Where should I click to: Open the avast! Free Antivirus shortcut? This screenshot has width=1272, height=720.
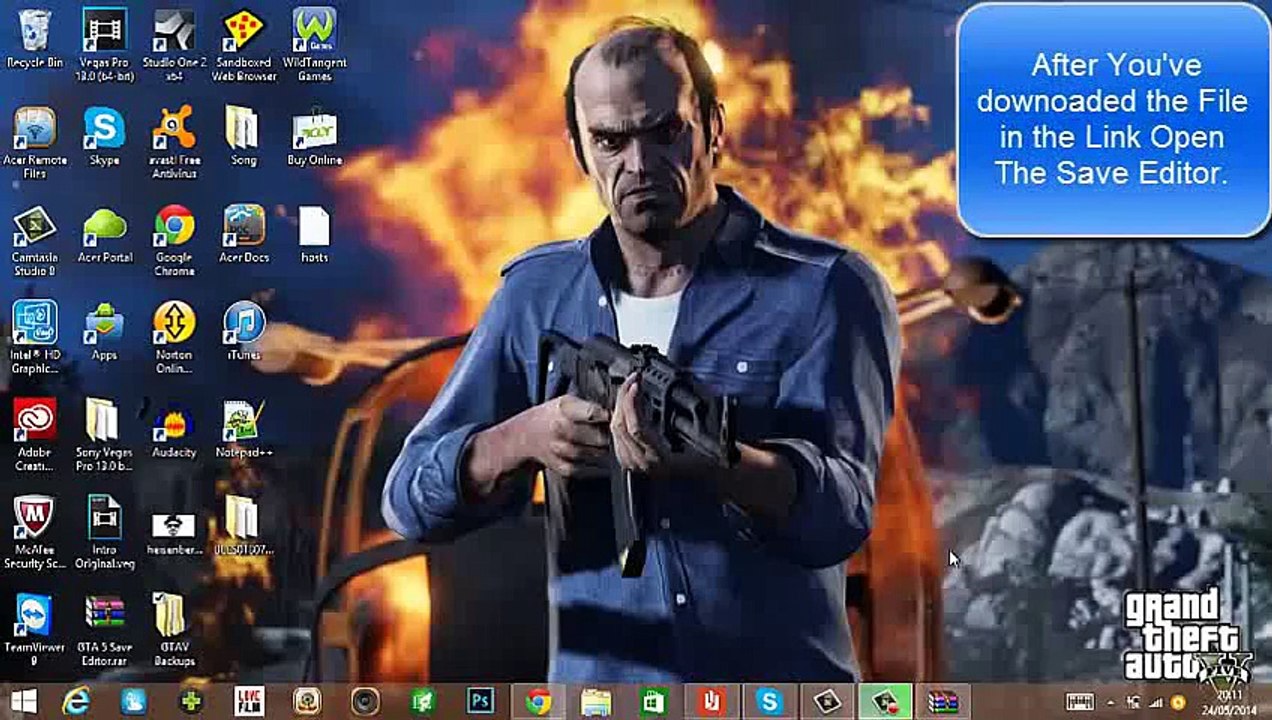click(174, 143)
